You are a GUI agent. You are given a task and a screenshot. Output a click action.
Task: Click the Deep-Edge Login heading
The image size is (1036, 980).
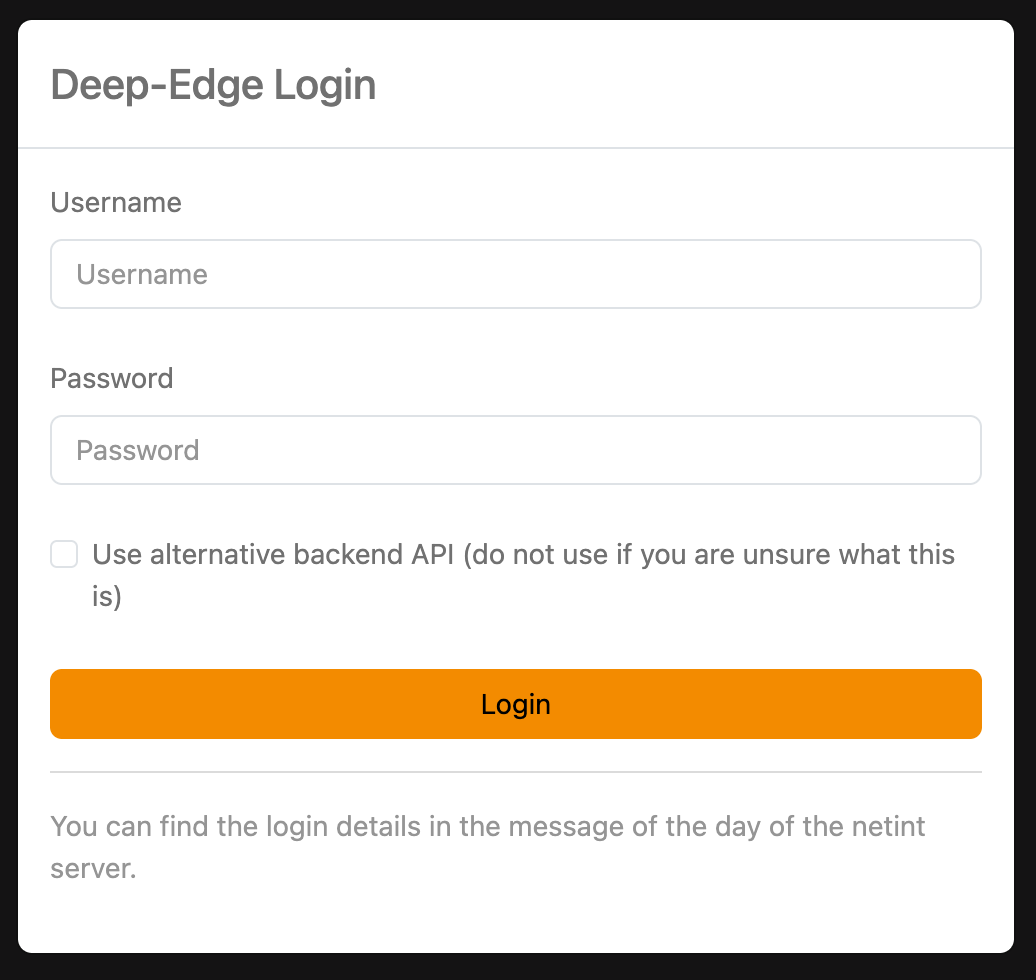click(x=214, y=85)
